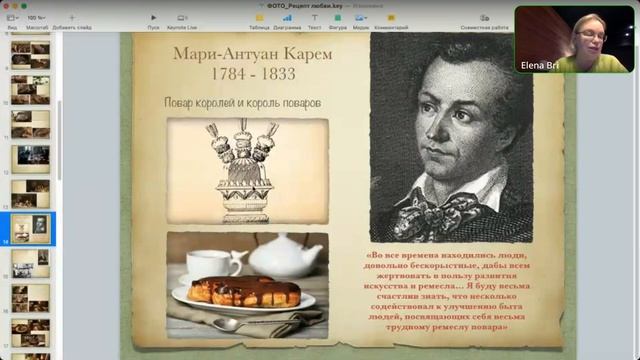Select slide 9 thumbnail in the navigator
Screen dimensions: 640x360
pyautogui.click(x=31, y=55)
